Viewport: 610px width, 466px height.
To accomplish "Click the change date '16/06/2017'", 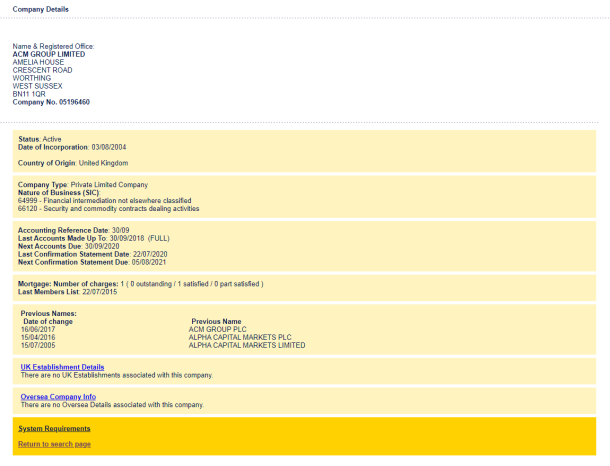I will click(38, 329).
